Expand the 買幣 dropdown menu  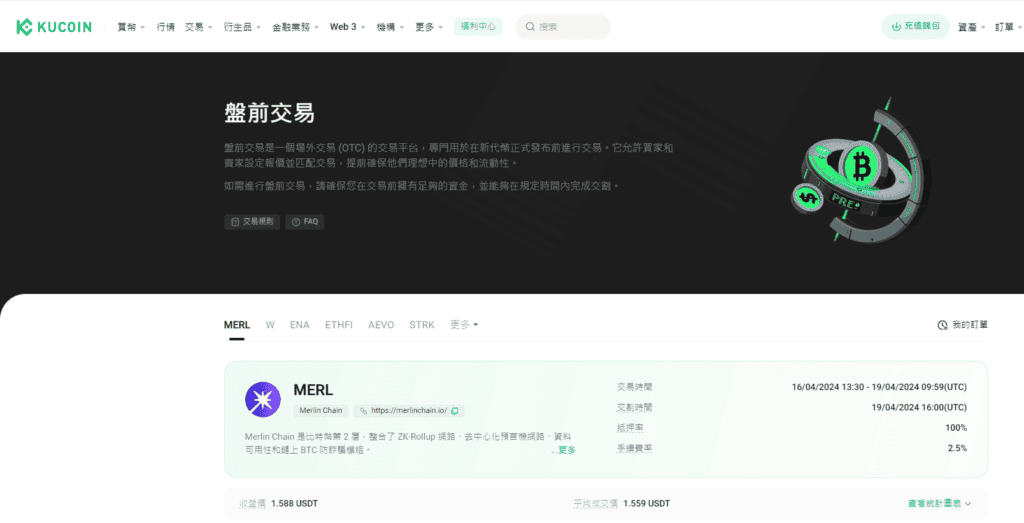point(131,27)
